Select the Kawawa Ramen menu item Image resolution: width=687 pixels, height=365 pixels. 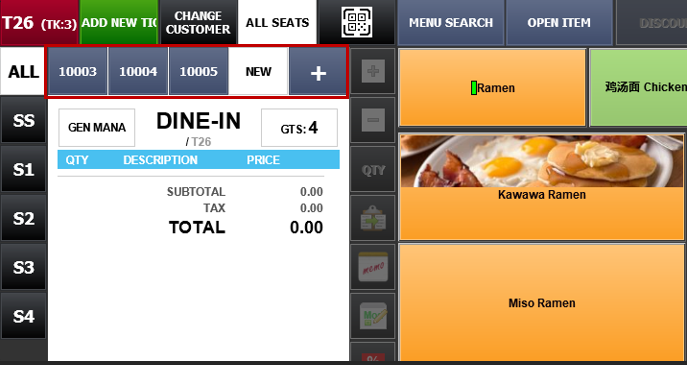tap(542, 187)
